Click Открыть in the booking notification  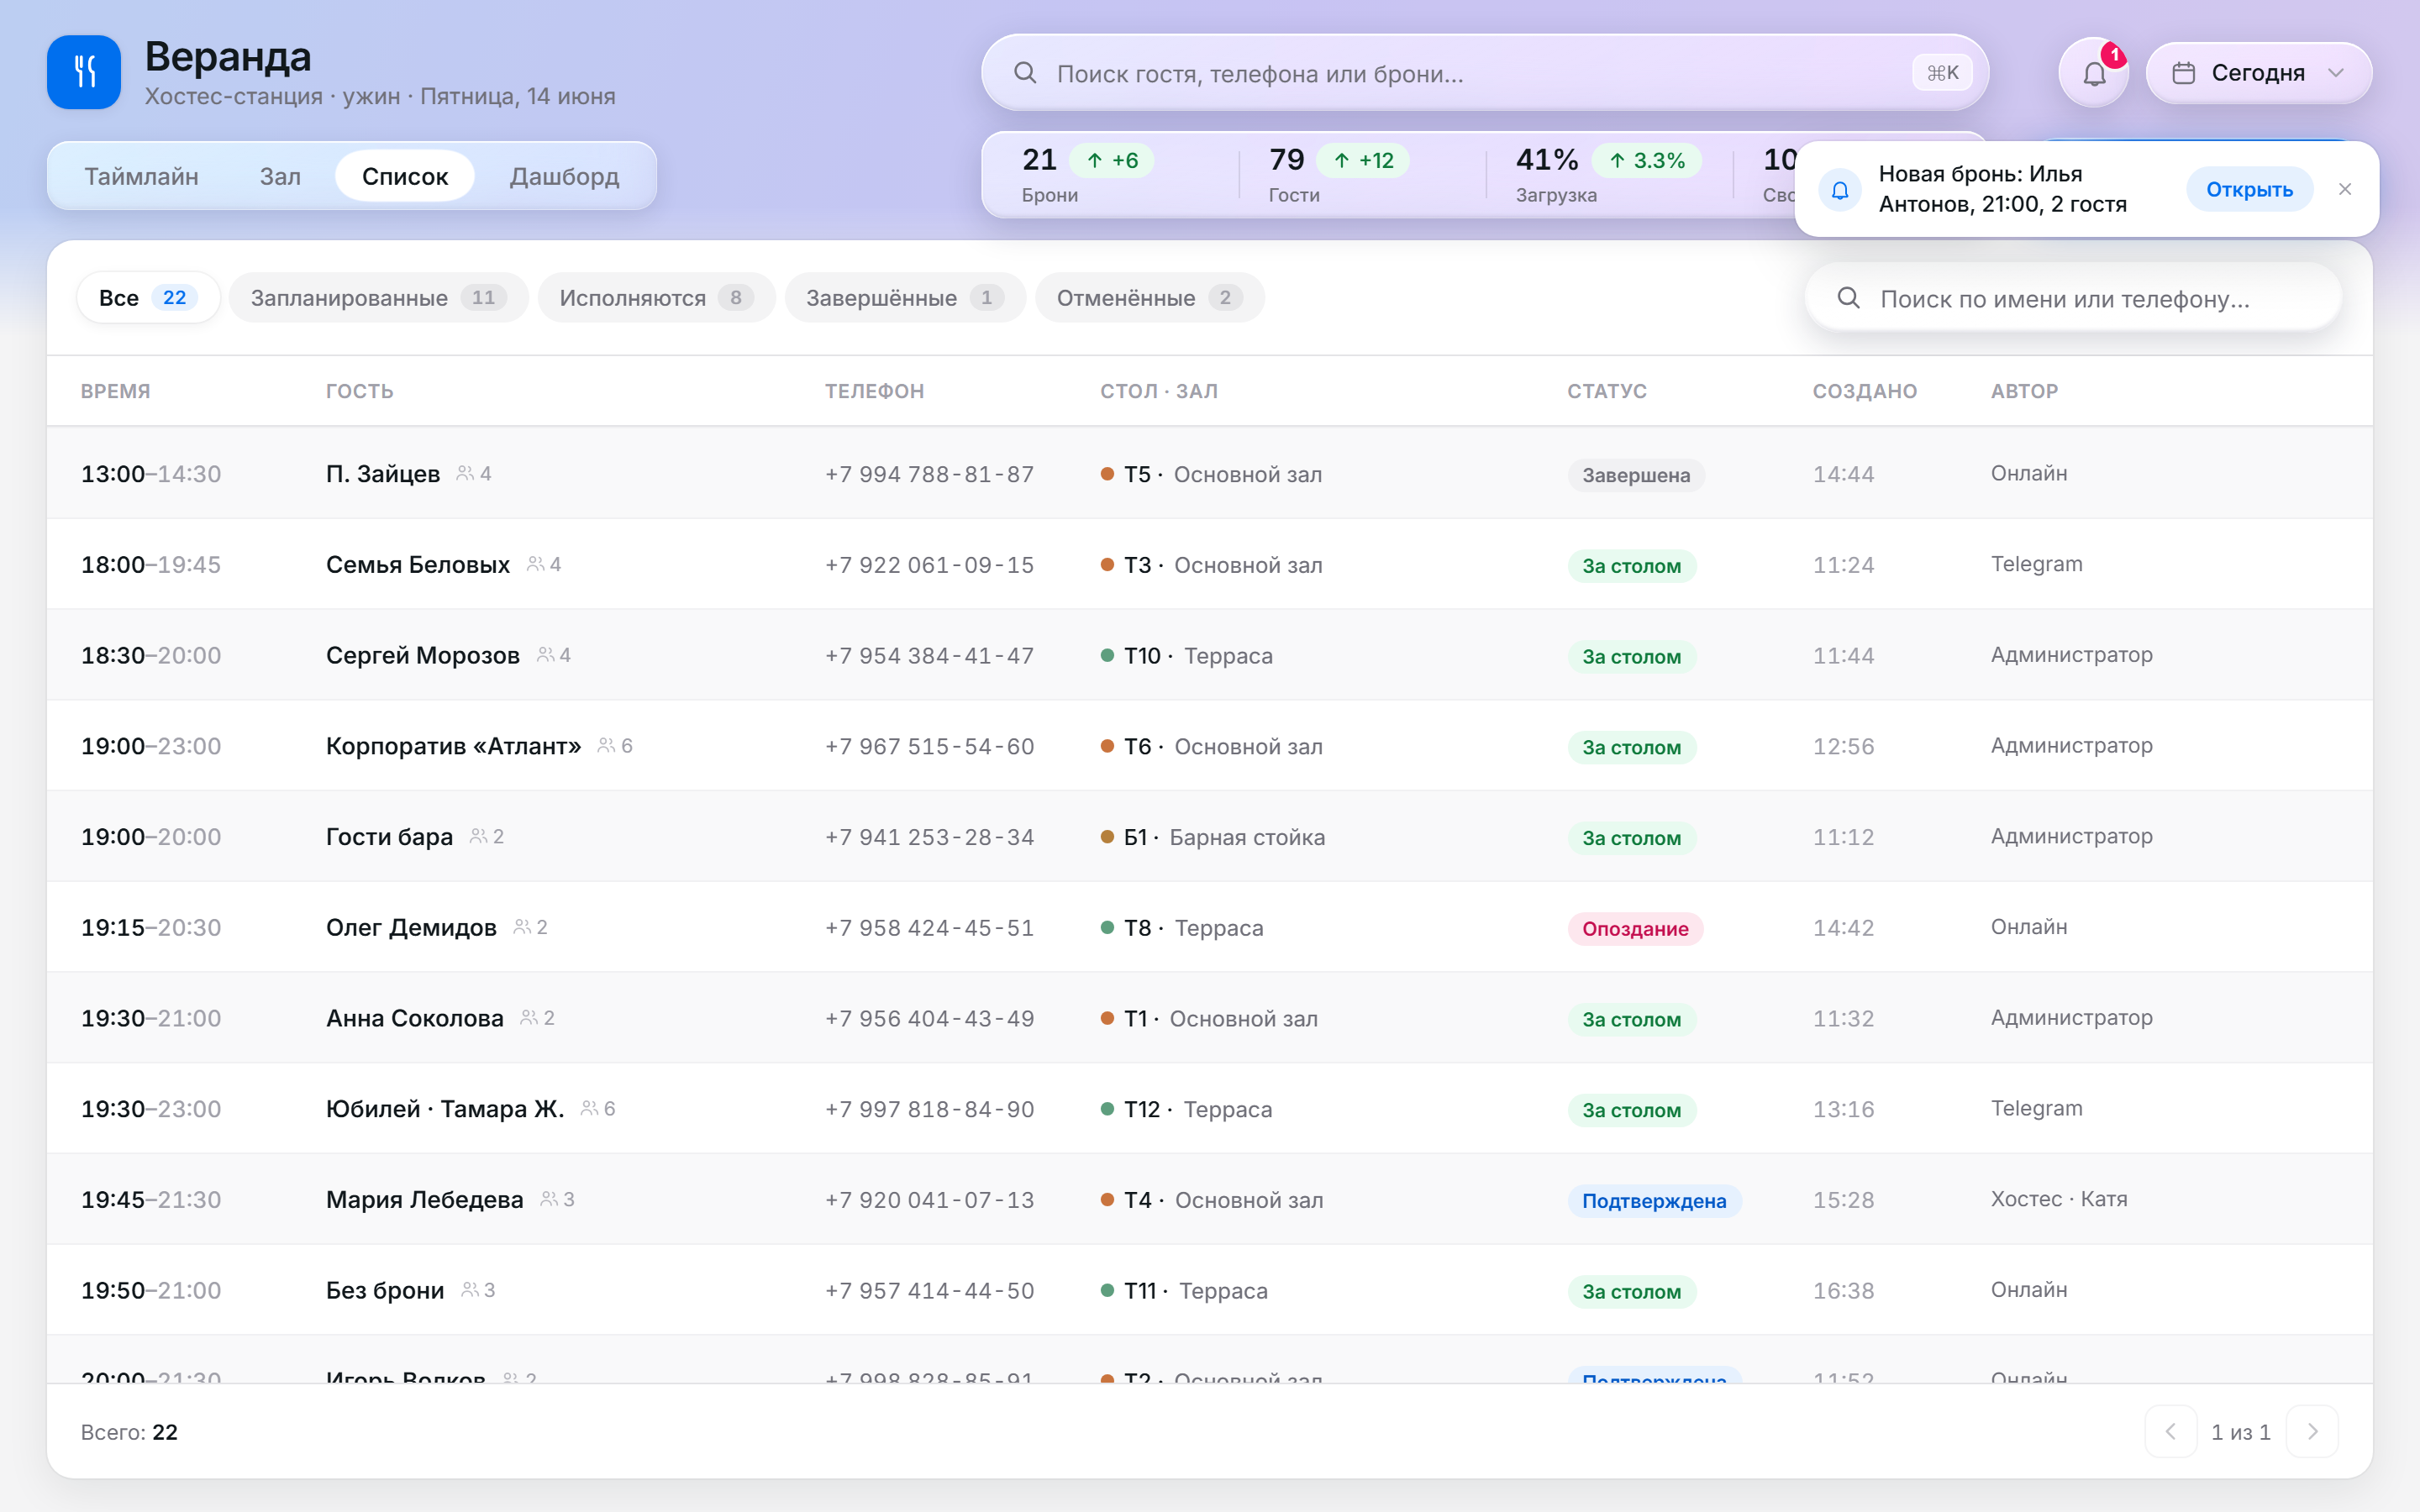[x=2249, y=190]
